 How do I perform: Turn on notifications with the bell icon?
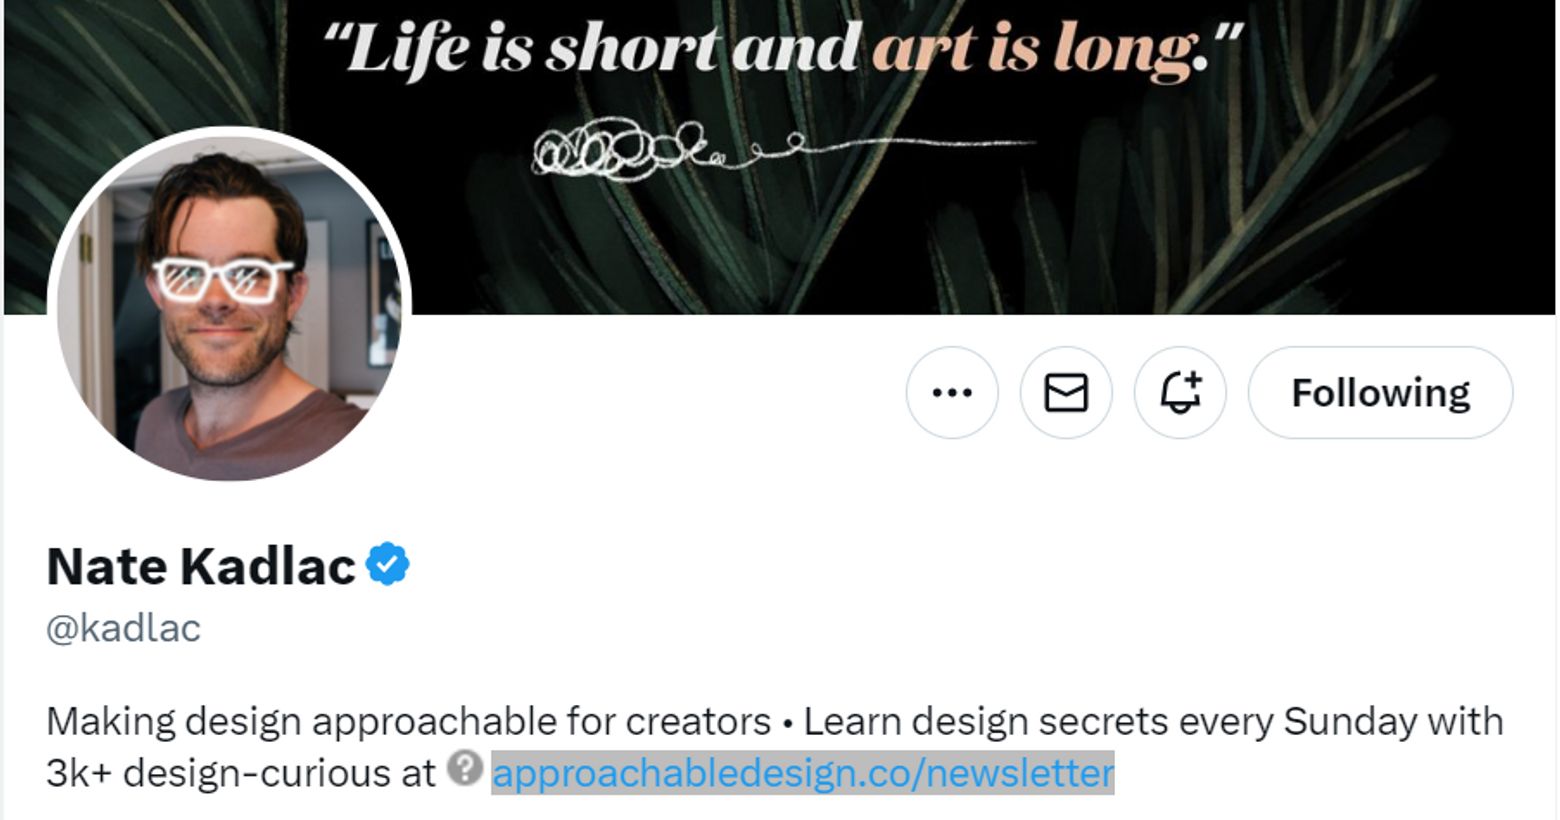[1179, 393]
